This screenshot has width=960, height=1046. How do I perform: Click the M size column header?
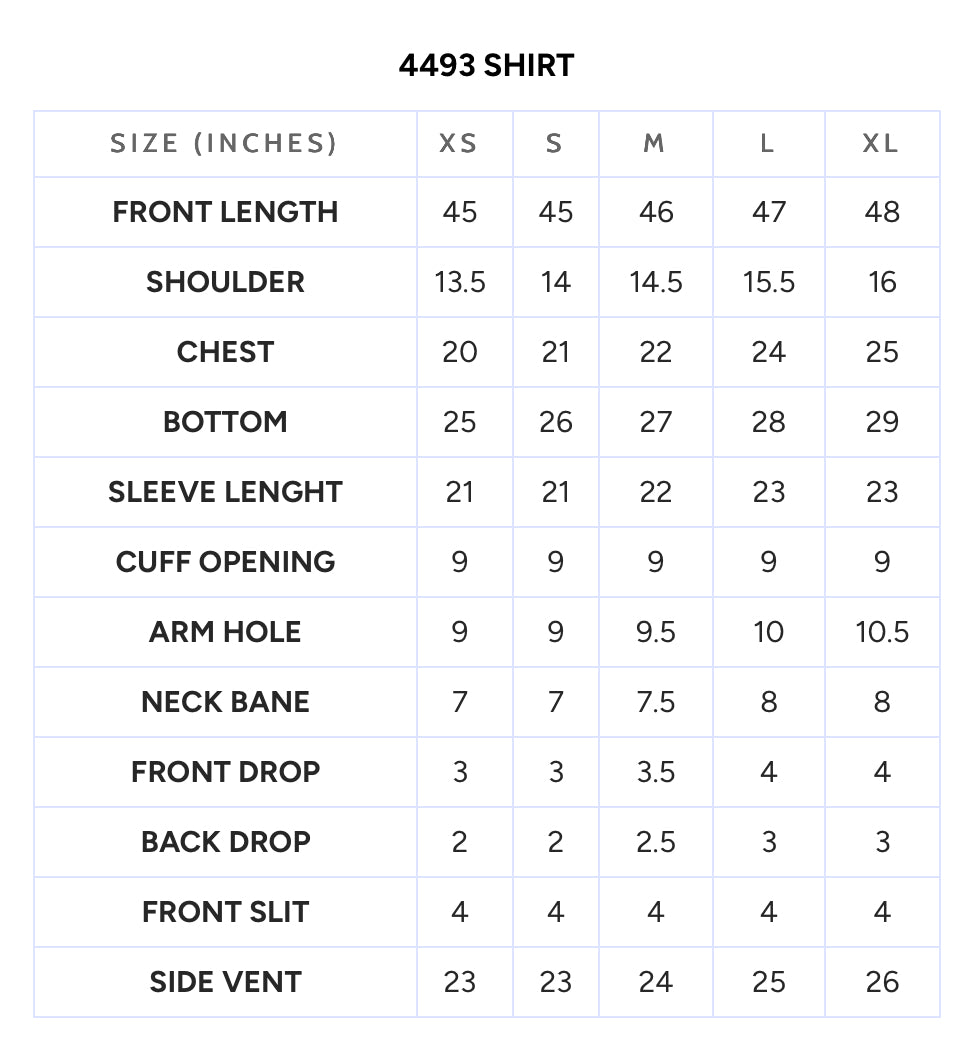pos(654,143)
